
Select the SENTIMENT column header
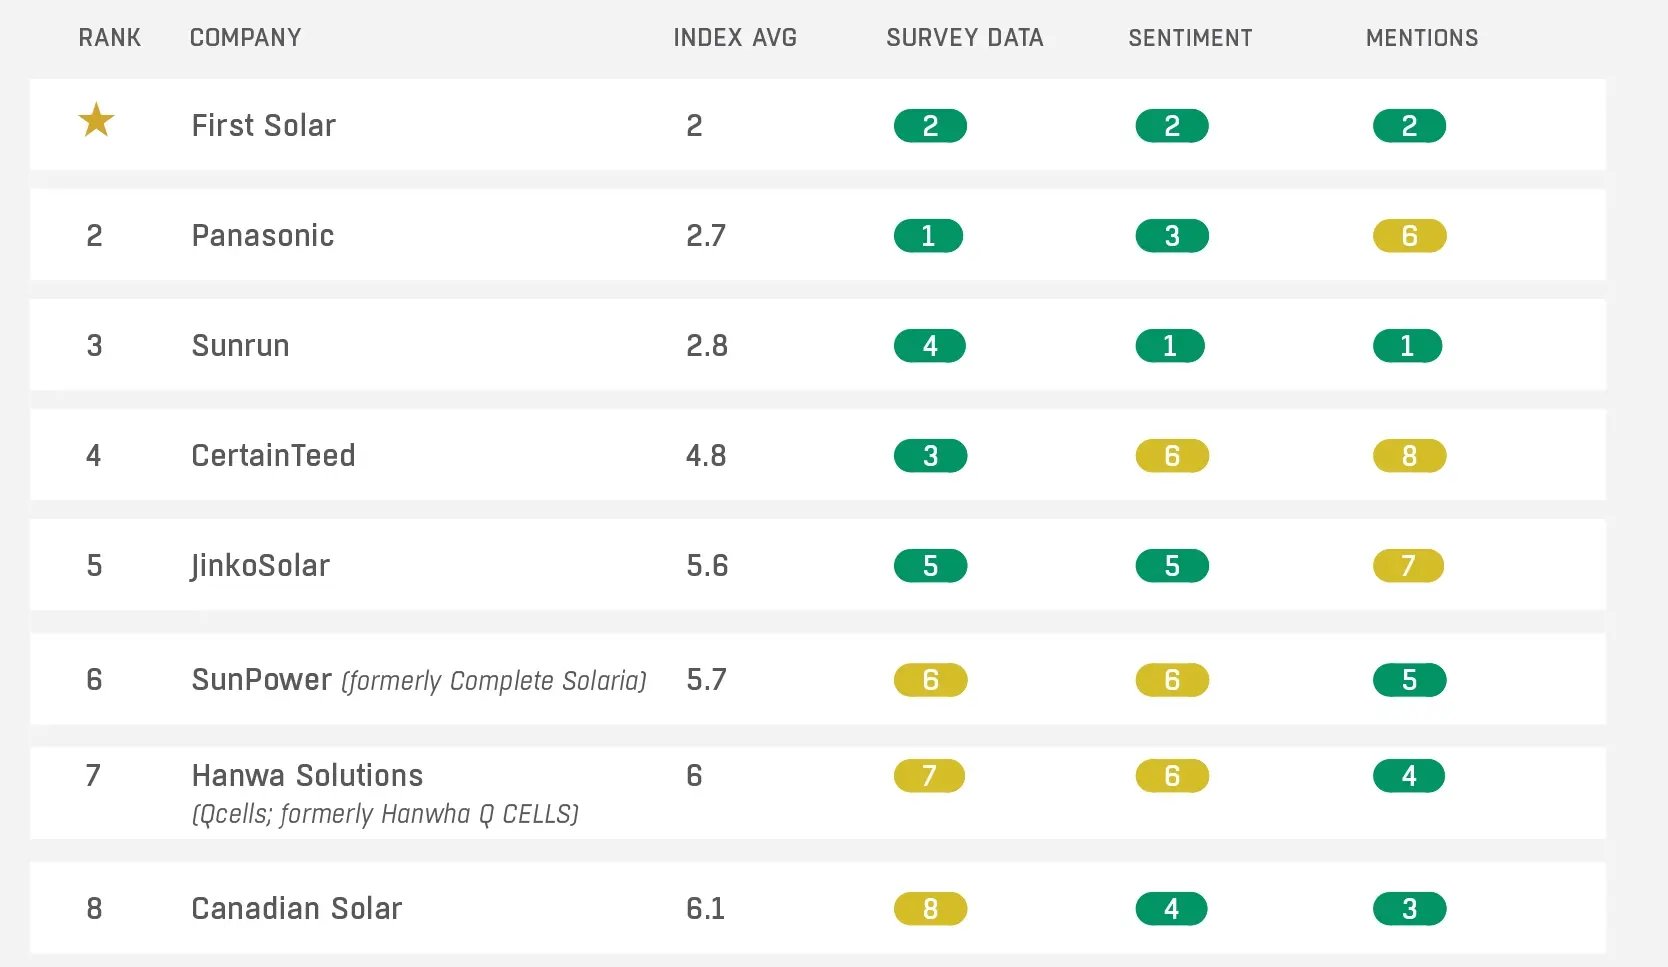click(x=1190, y=38)
